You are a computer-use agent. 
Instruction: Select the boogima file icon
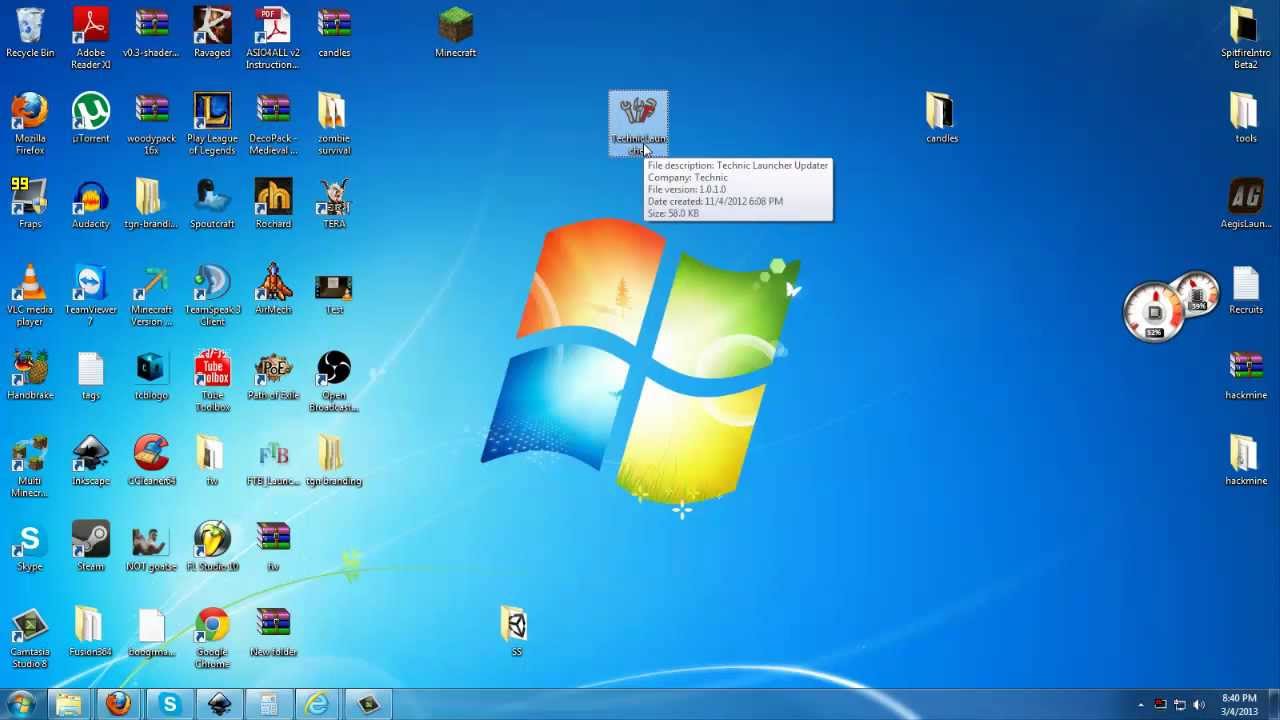point(152,632)
